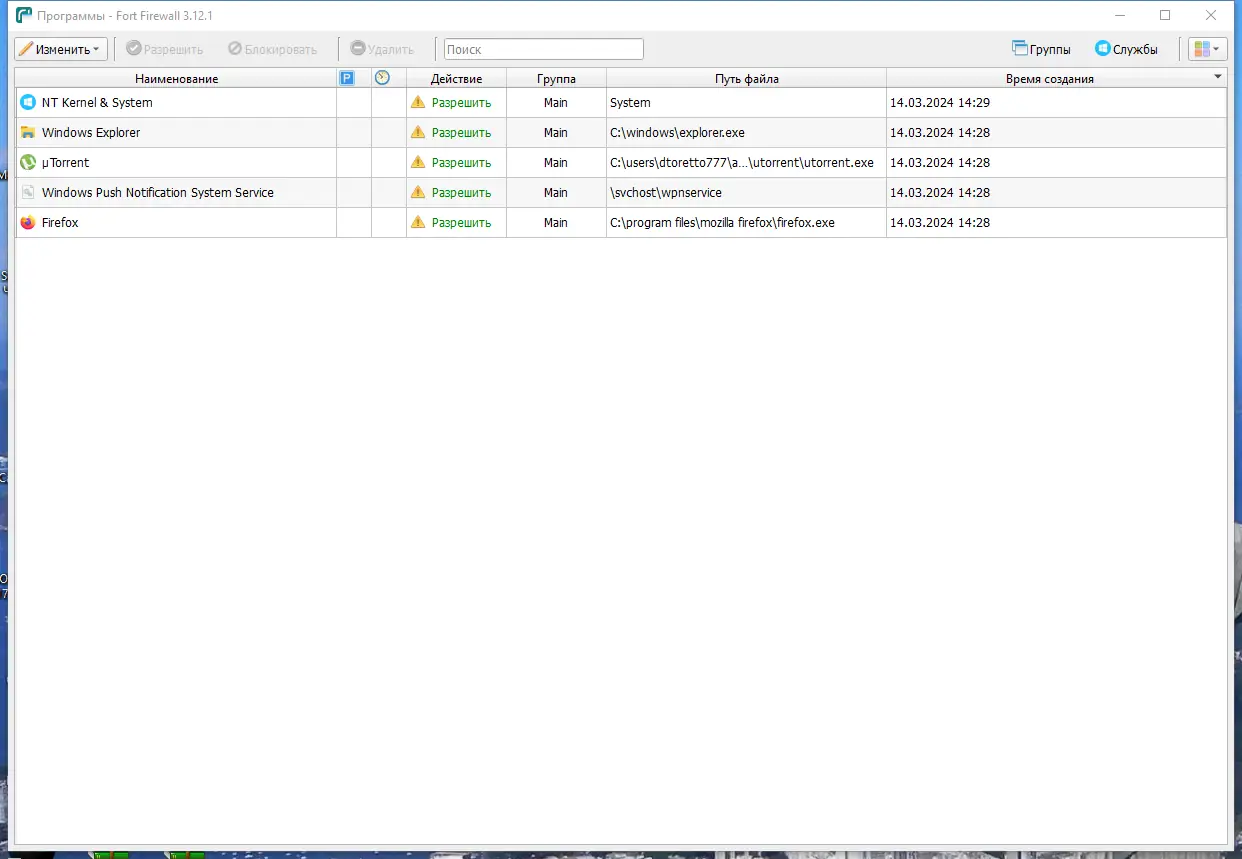Click the firefox.exe file path cell
This screenshot has width=1242, height=859.
(x=746, y=223)
